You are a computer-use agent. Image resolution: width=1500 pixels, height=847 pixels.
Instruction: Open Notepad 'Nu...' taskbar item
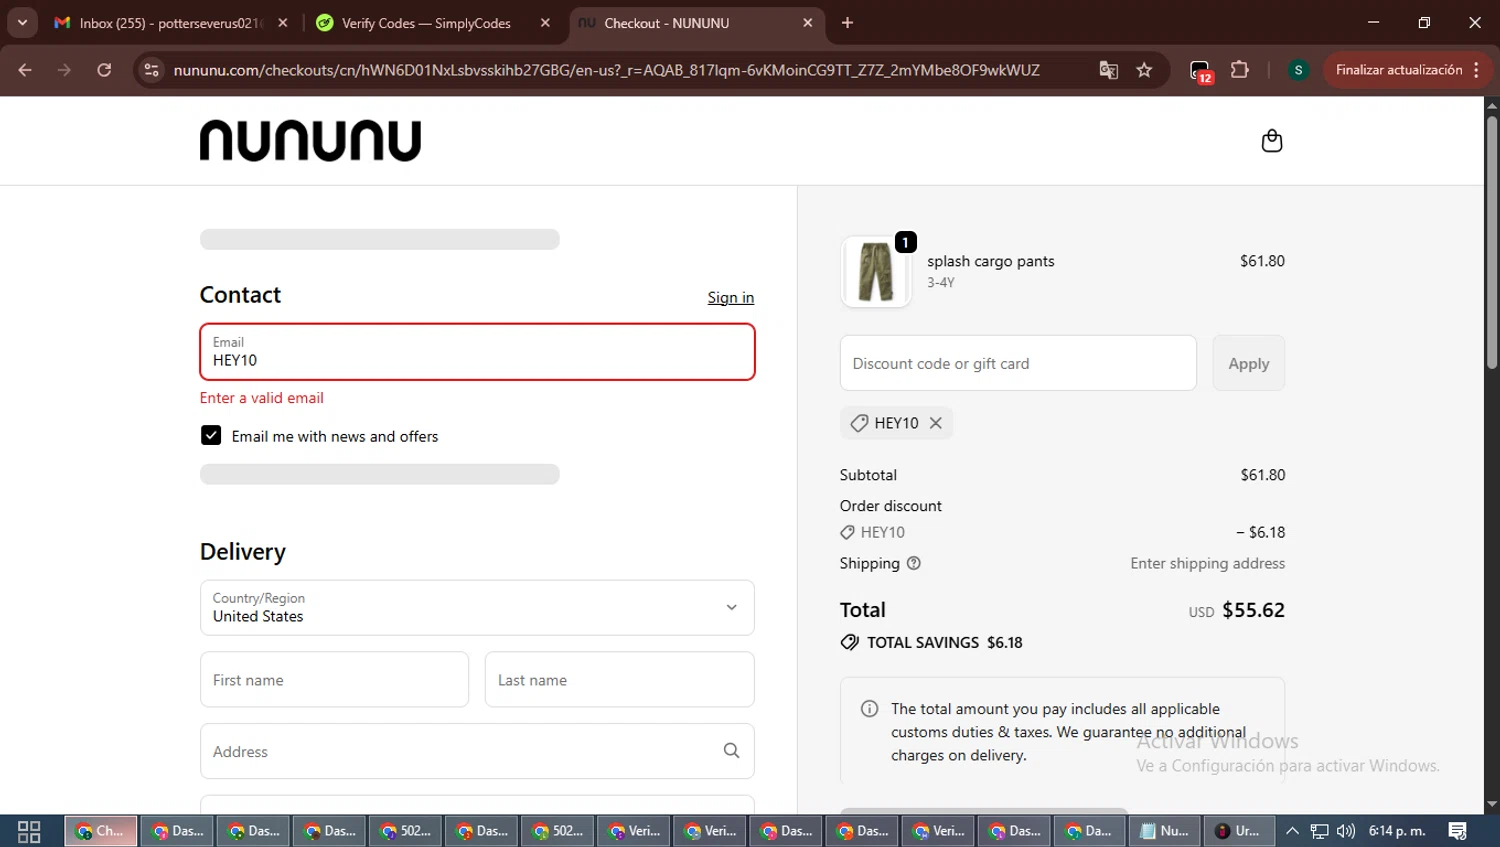point(1164,831)
